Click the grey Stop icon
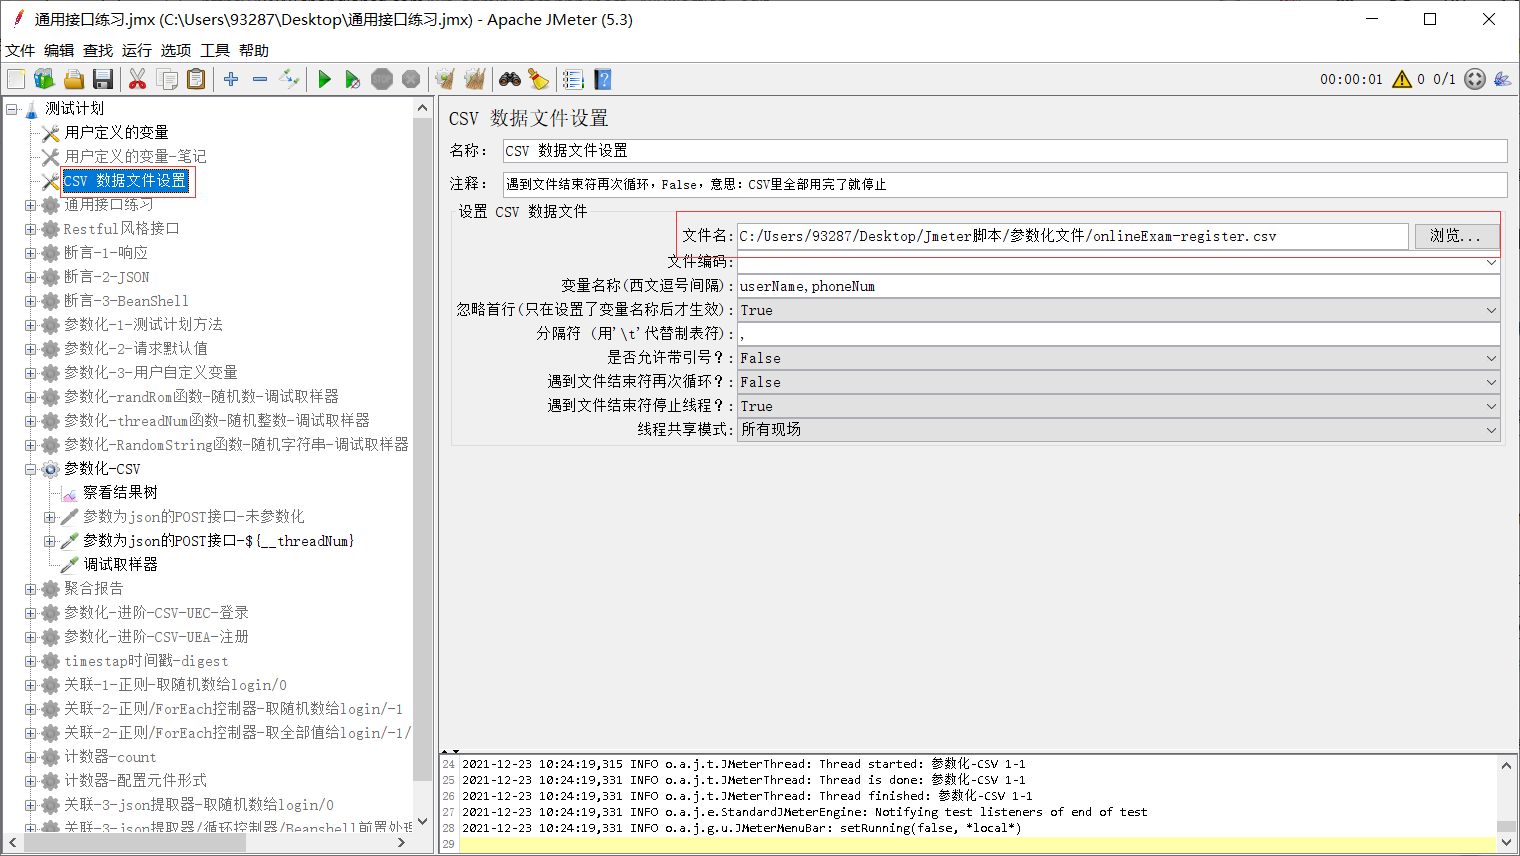Viewport: 1520px width, 856px height. (x=382, y=79)
